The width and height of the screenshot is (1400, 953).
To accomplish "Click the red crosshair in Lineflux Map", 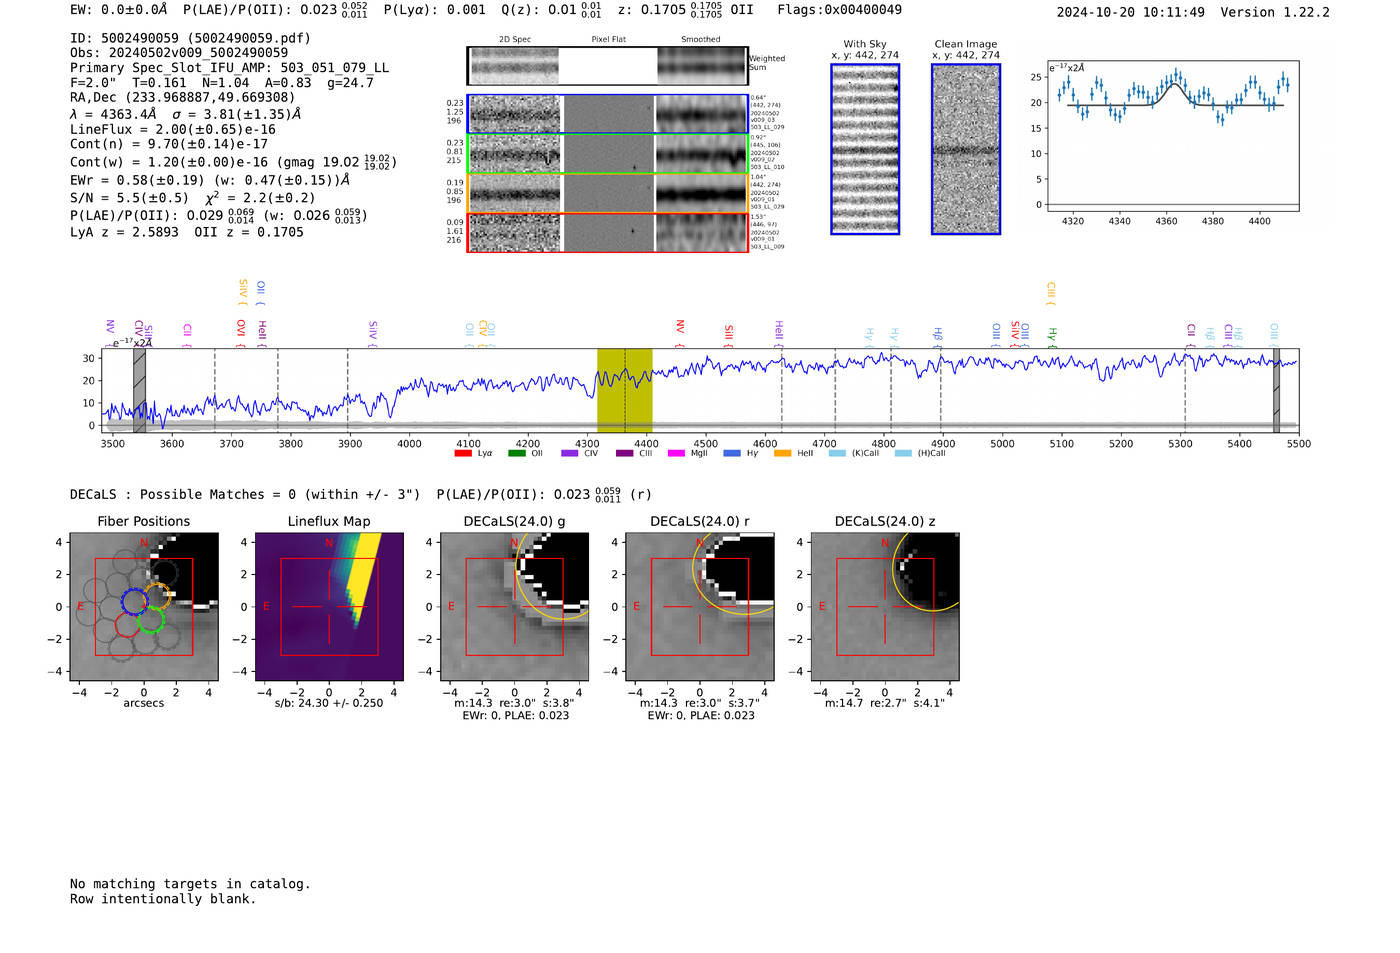I will 329,607.
